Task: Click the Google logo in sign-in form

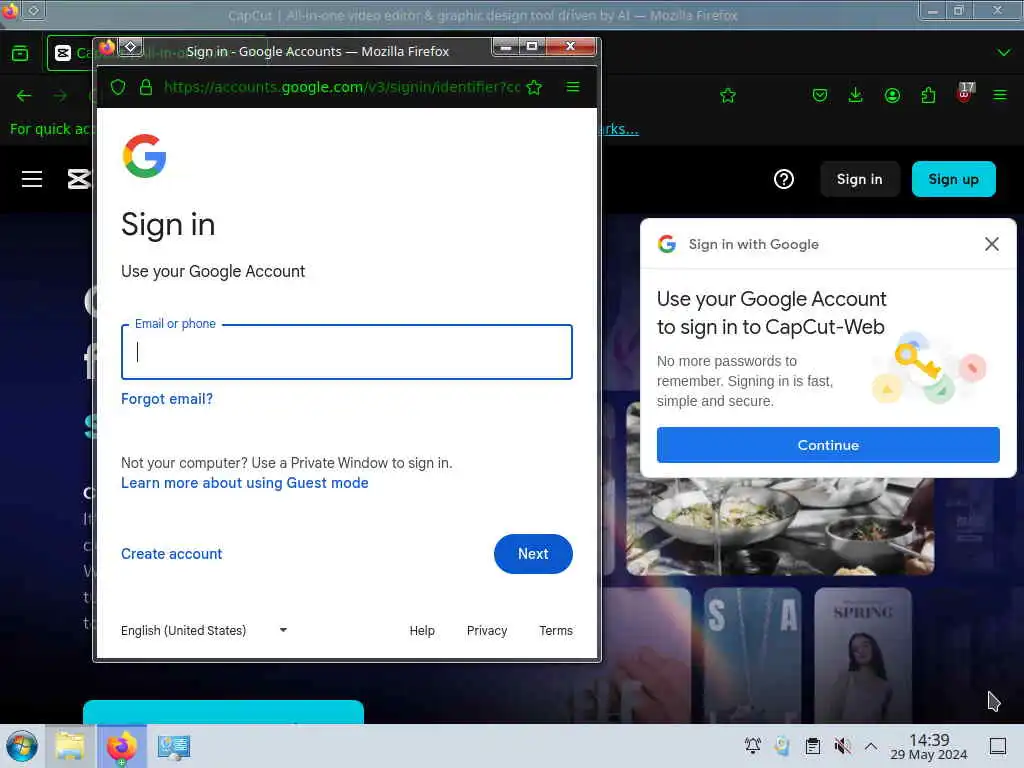Action: tap(144, 156)
